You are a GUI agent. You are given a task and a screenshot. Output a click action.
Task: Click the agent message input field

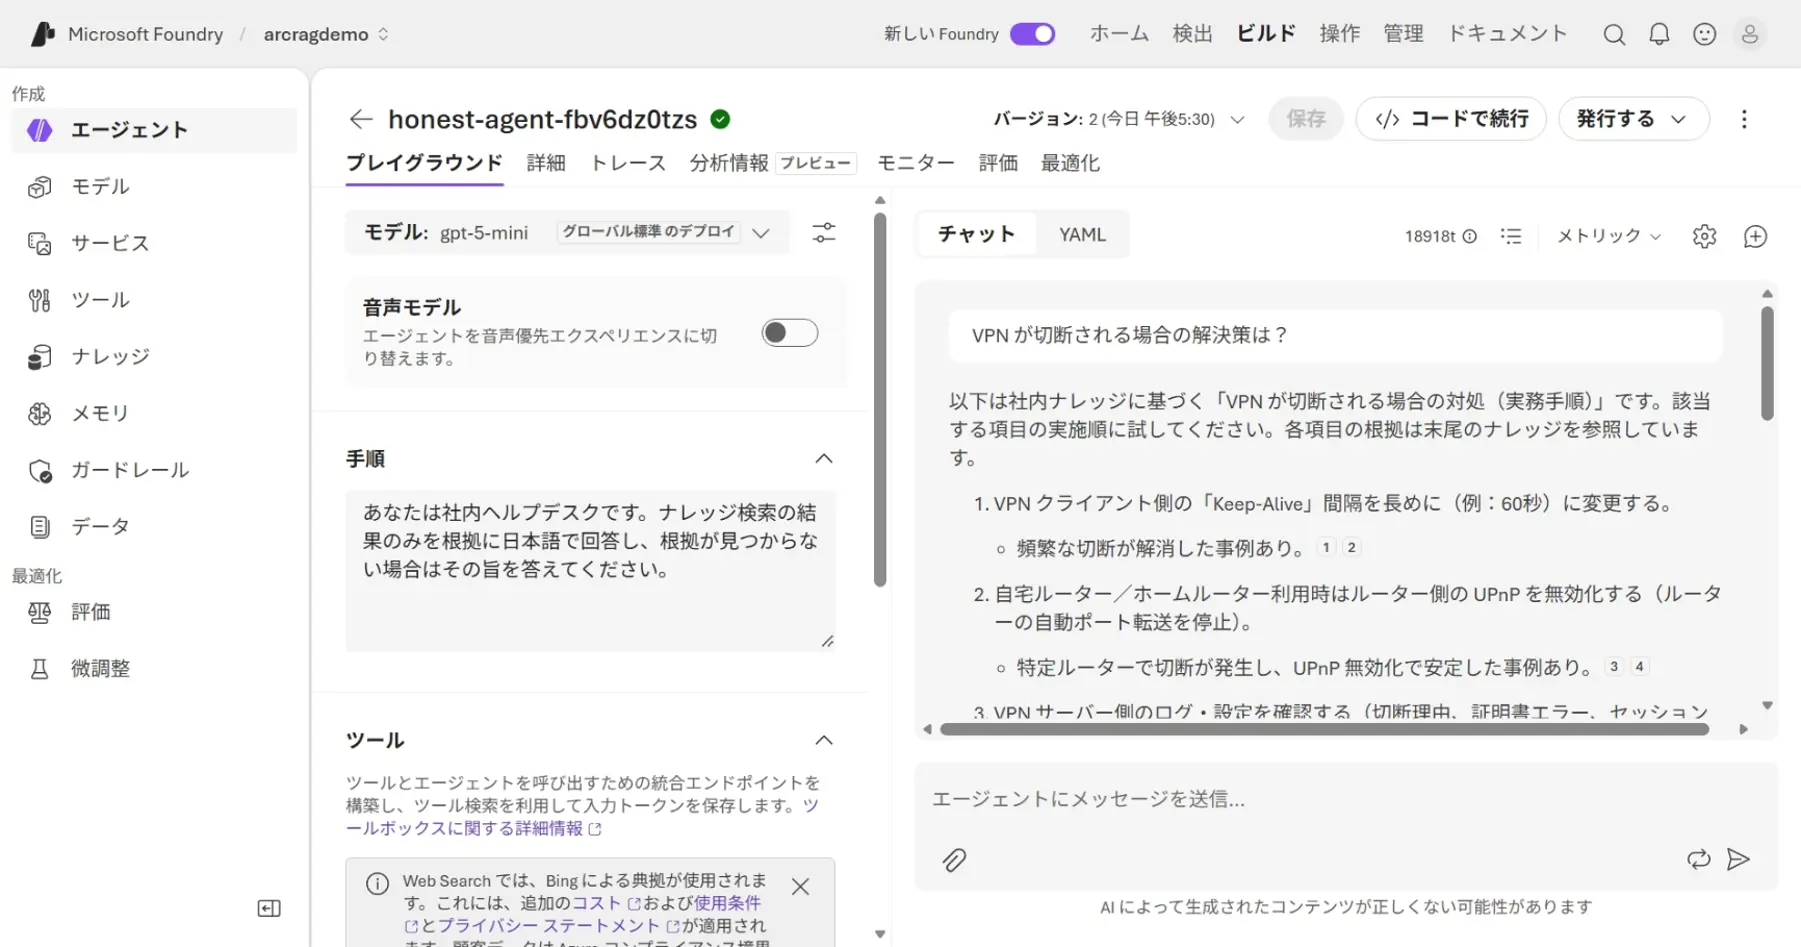pyautogui.click(x=1345, y=799)
